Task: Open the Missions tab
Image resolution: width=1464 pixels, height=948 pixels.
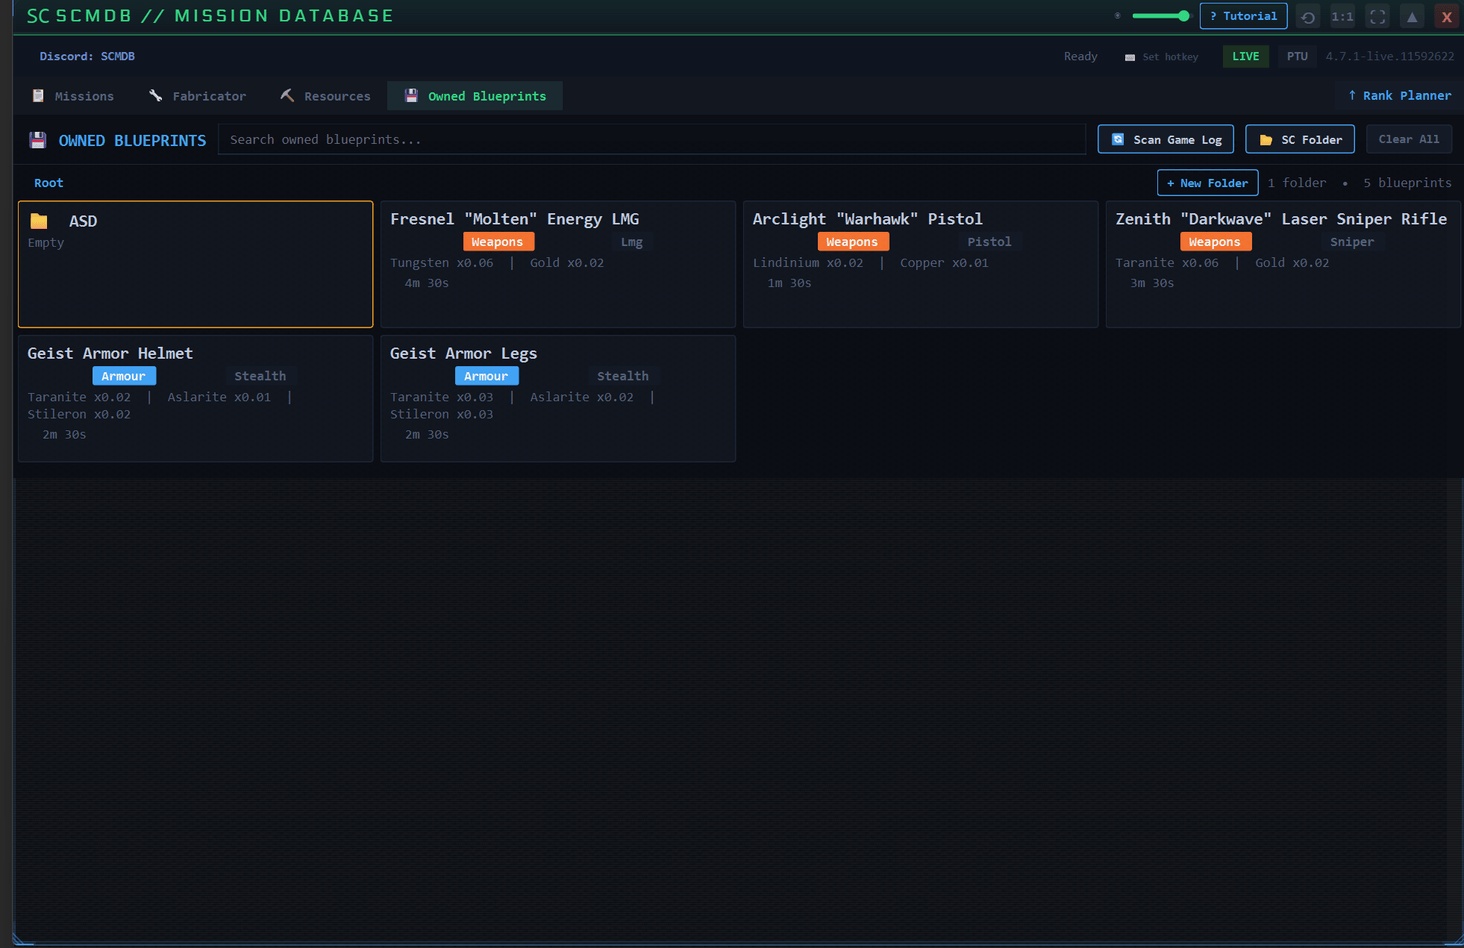Action: click(x=73, y=96)
